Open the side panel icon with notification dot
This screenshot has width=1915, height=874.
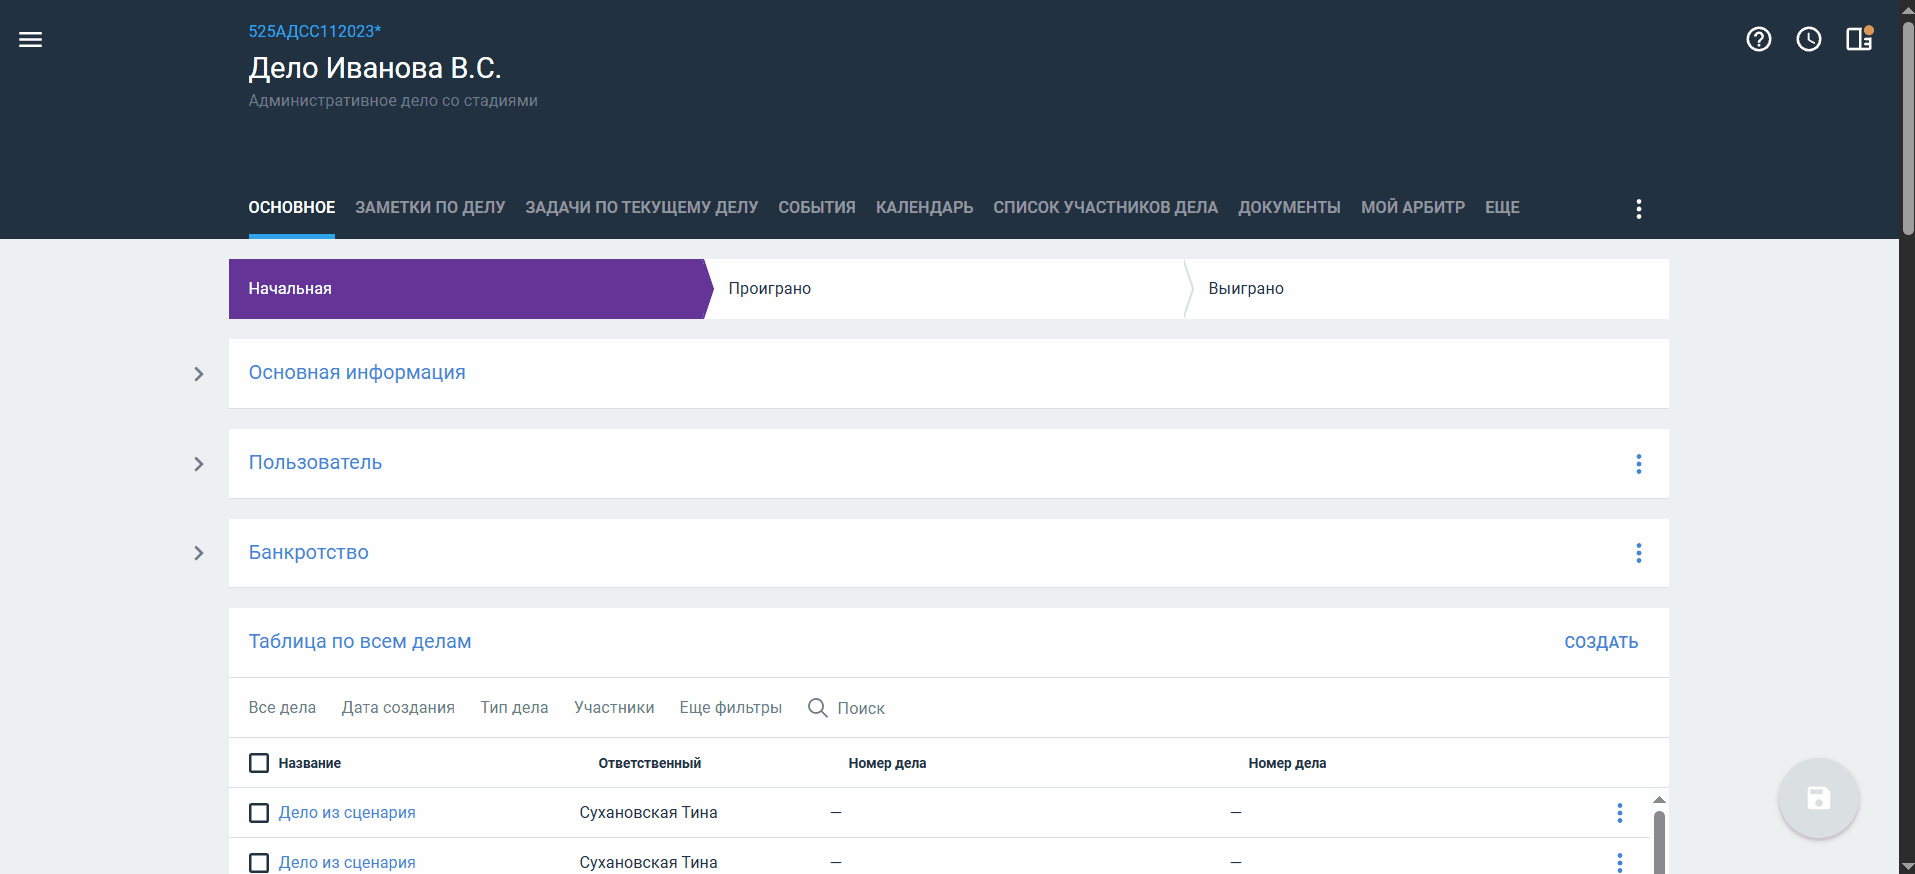1858,39
